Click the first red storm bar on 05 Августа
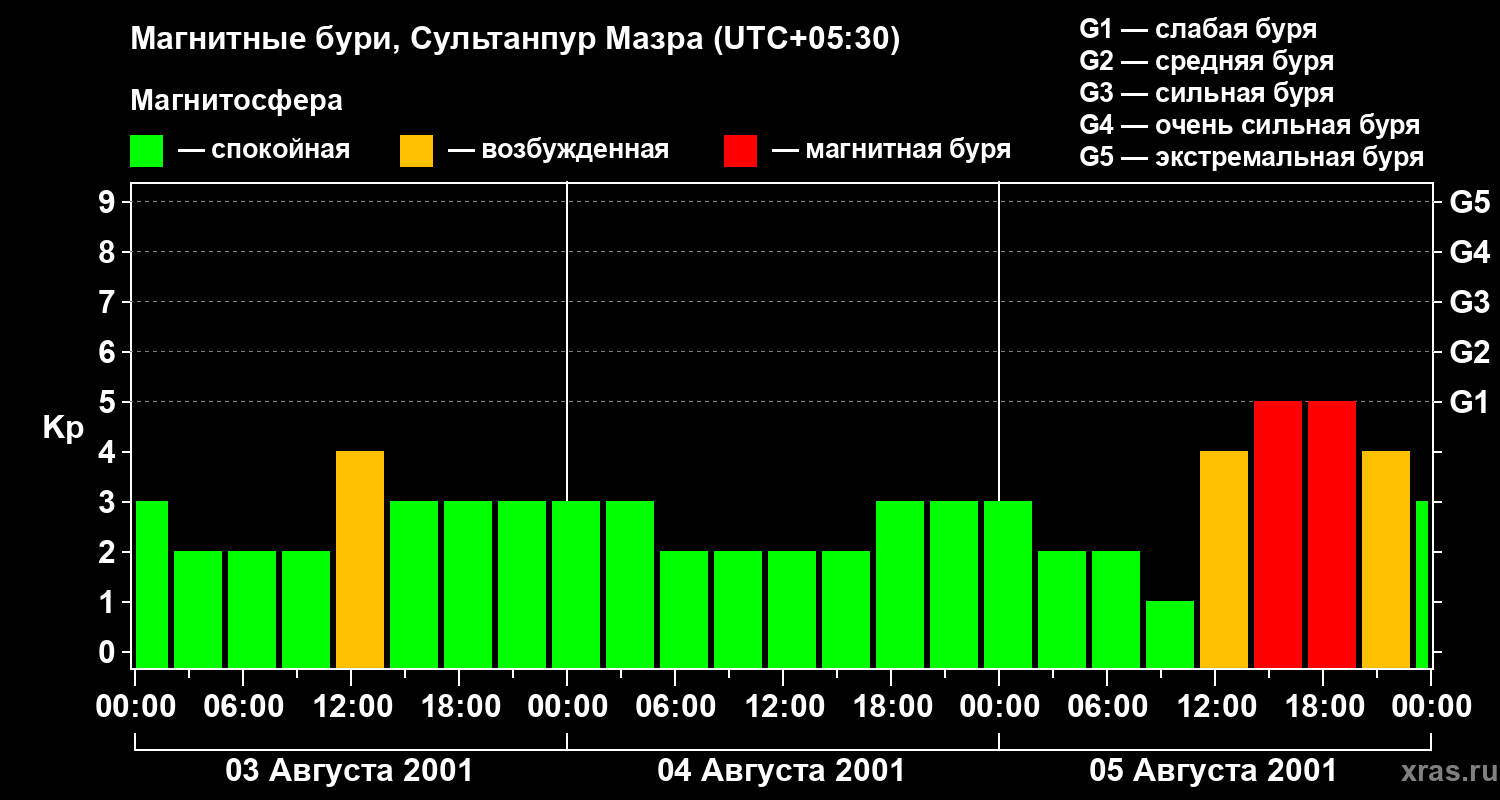 point(1278,534)
